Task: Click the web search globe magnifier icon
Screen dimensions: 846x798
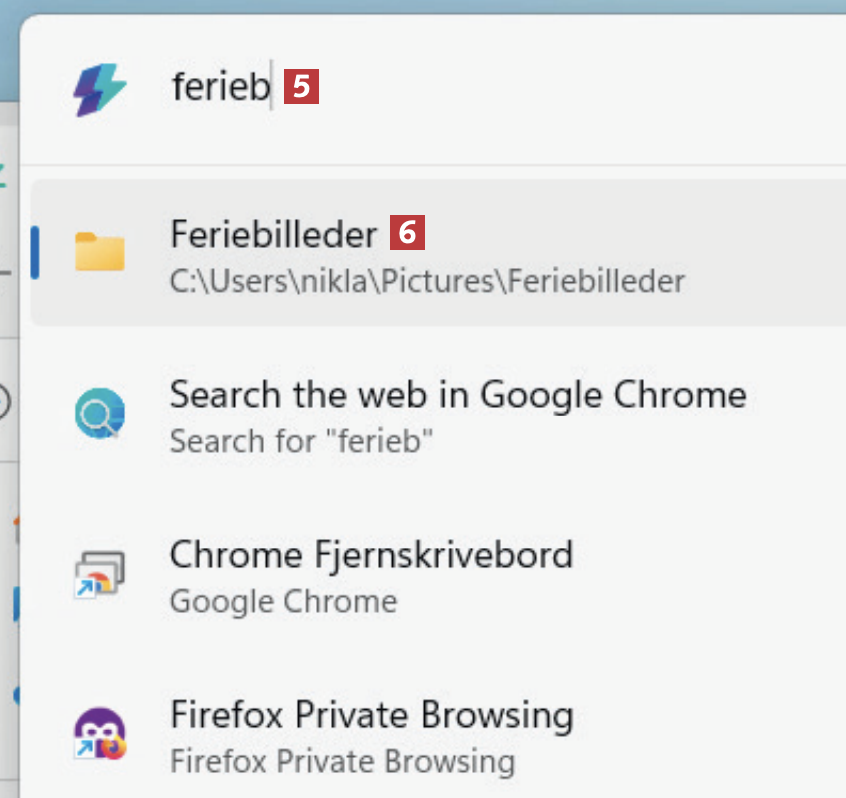Action: tap(99, 413)
